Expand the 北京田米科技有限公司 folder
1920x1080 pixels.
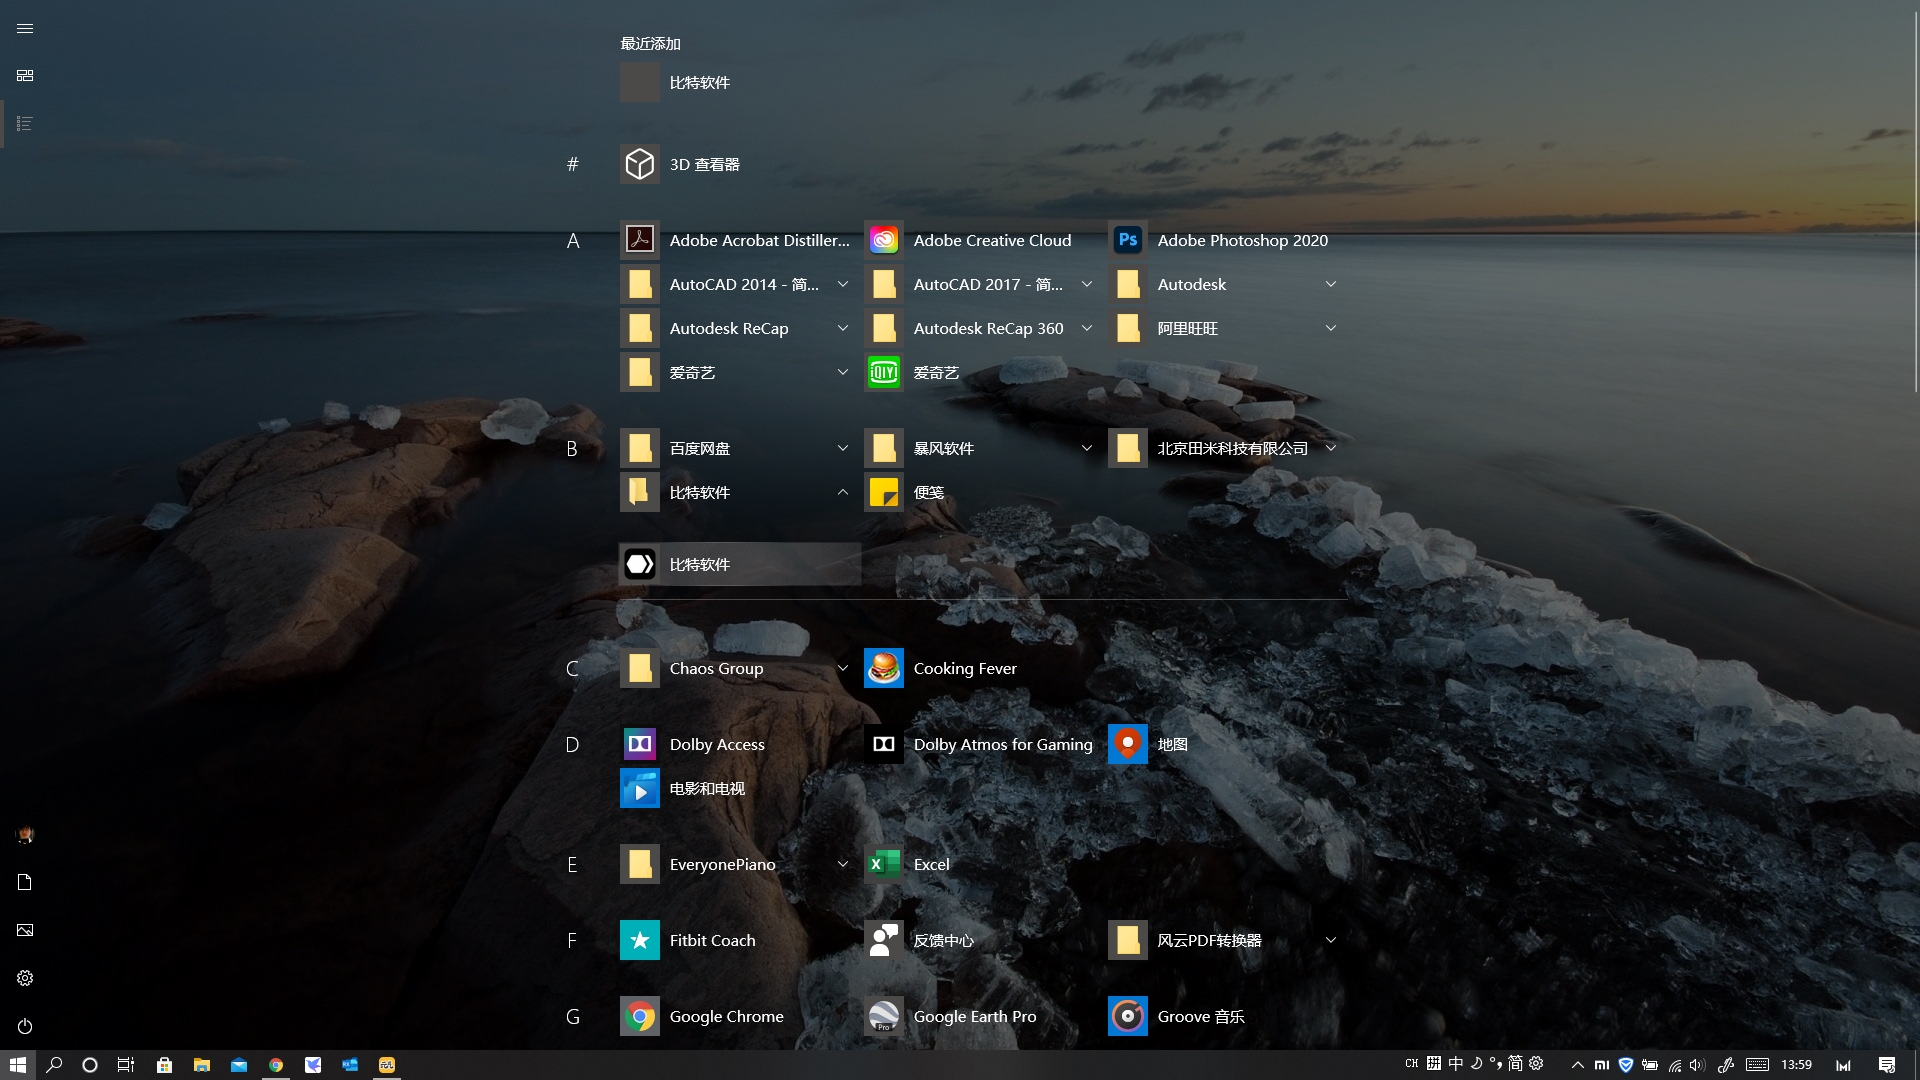(1330, 448)
